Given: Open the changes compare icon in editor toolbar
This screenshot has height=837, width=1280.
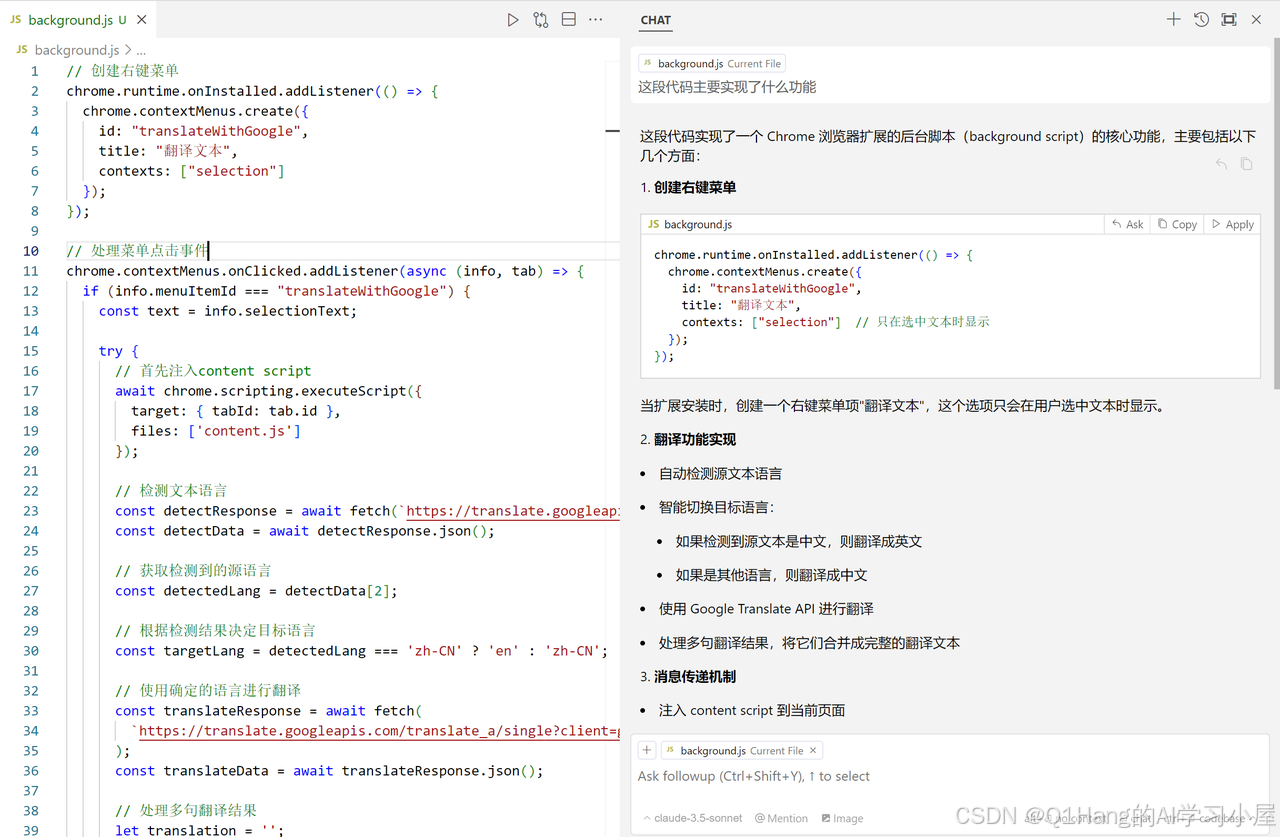Looking at the screenshot, I should pos(541,19).
